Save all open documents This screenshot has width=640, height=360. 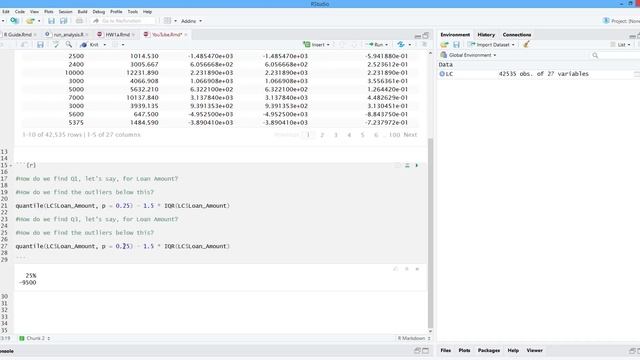click(x=63, y=21)
